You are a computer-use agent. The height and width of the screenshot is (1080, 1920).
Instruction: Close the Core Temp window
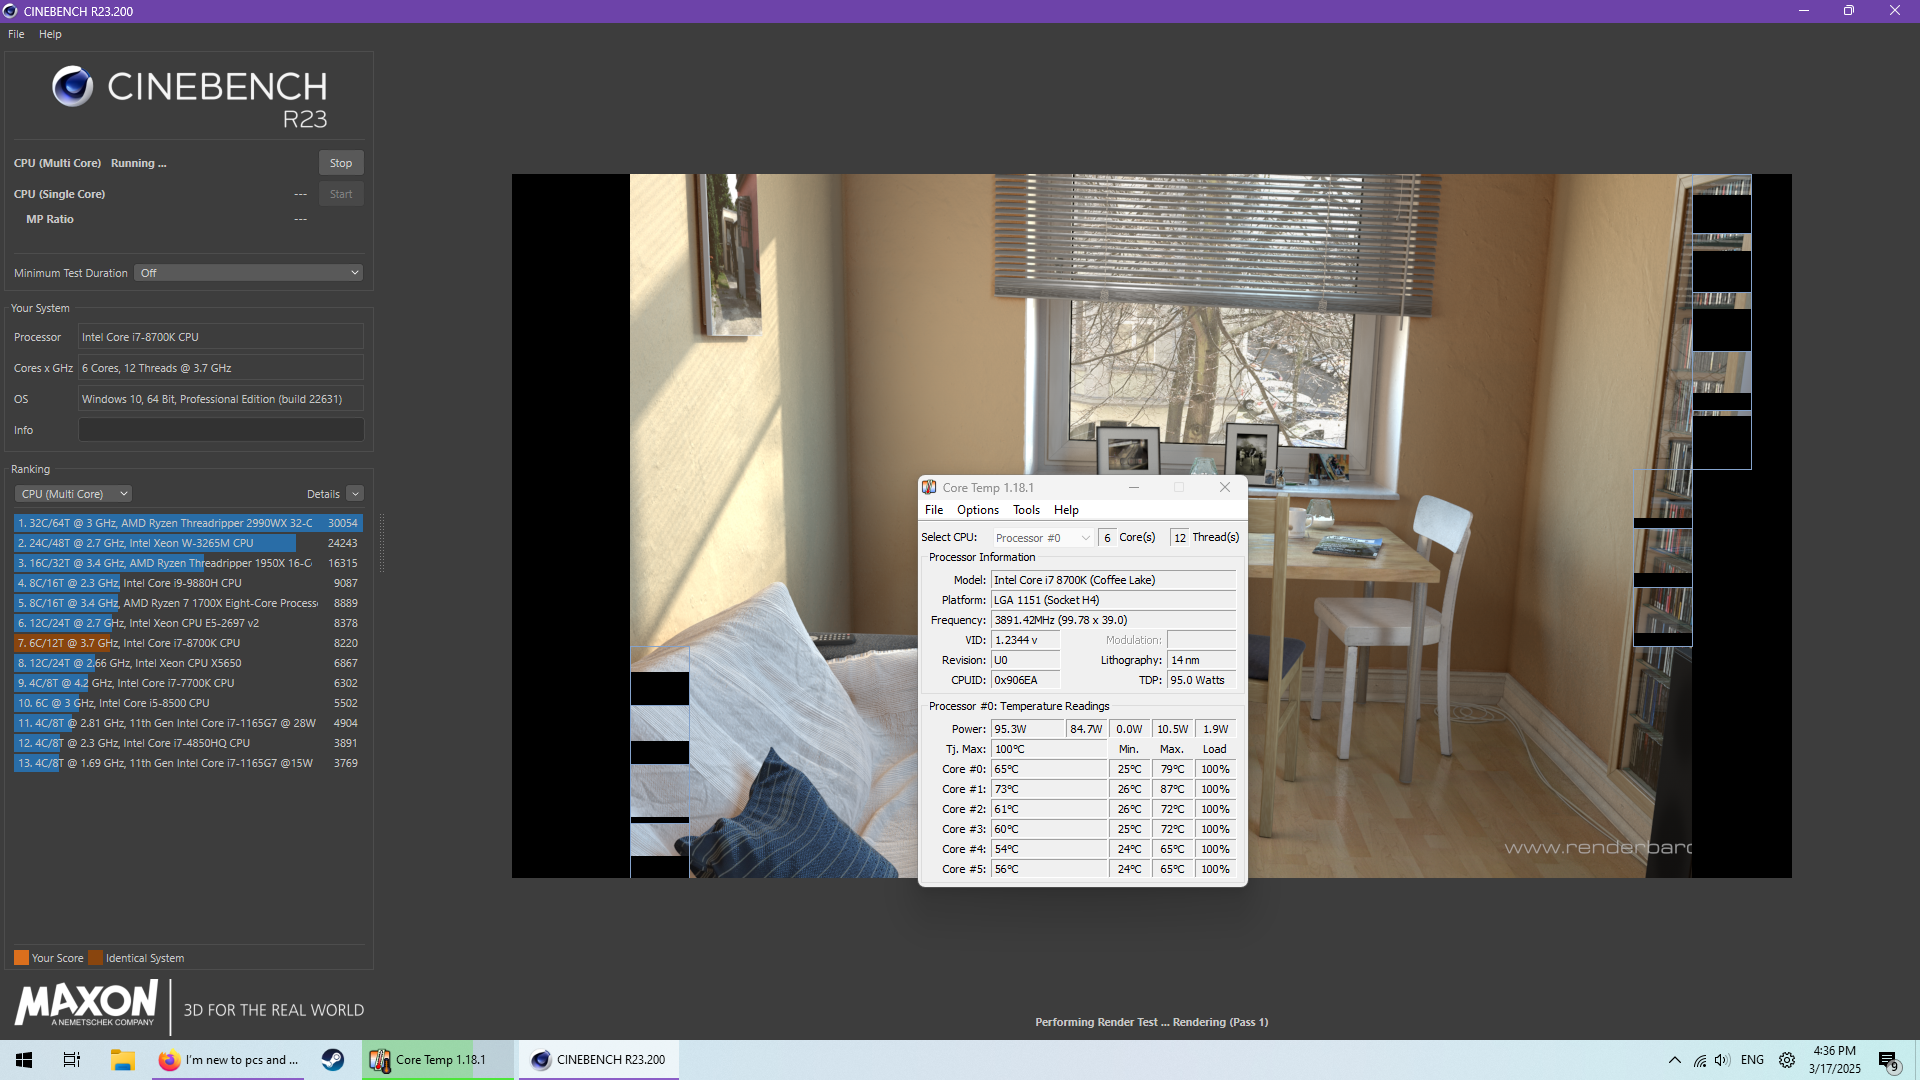1225,487
